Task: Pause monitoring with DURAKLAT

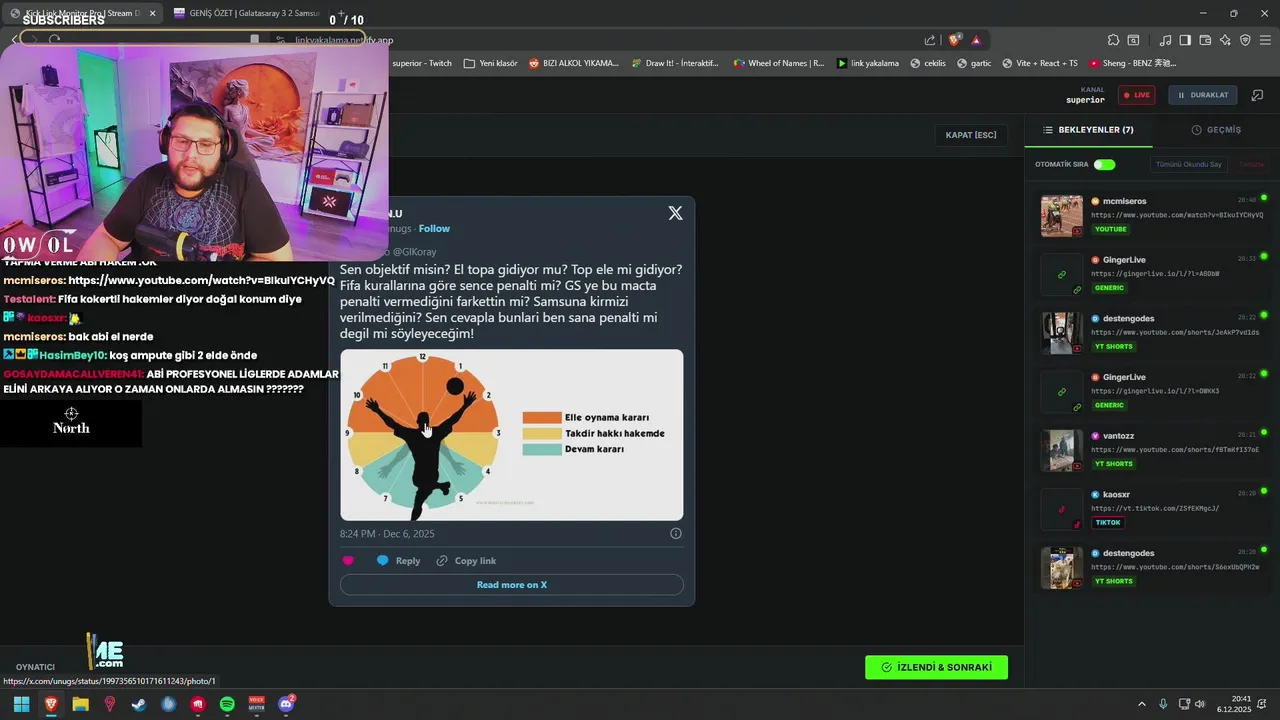Action: point(1202,95)
